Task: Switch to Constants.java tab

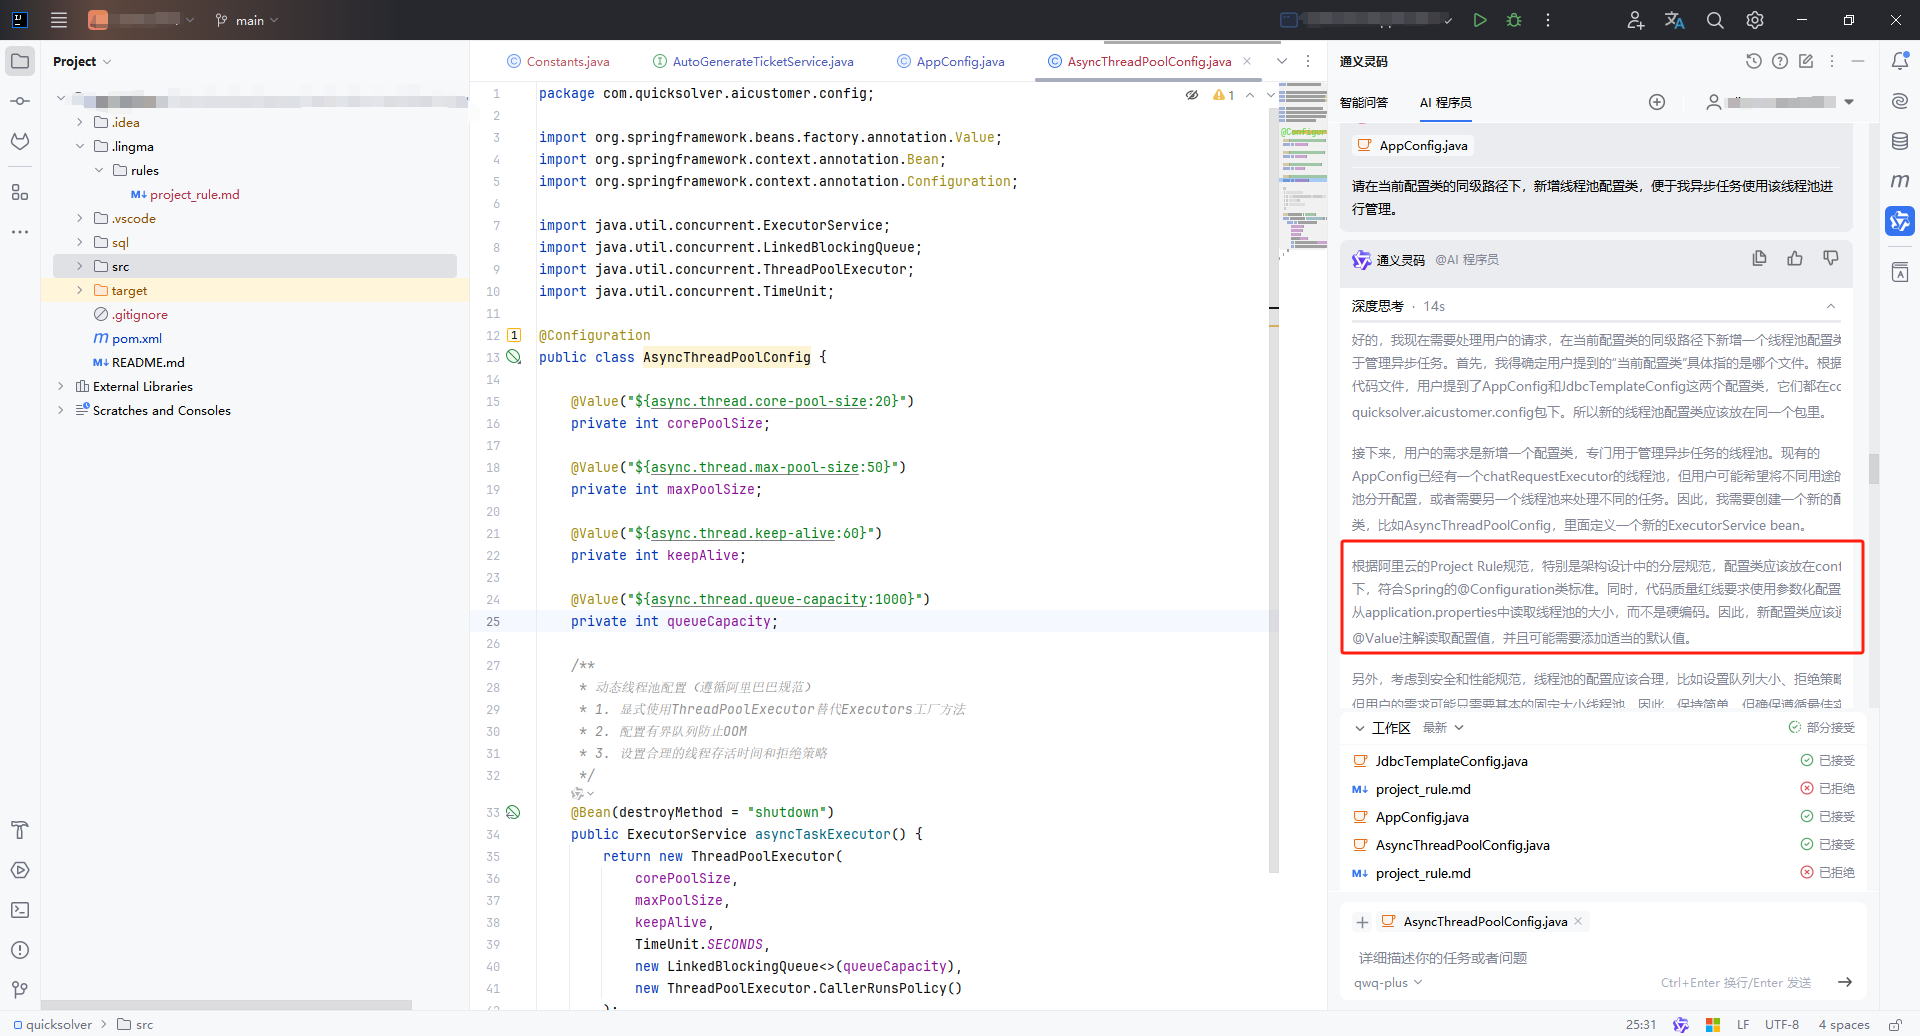Action: tap(558, 61)
